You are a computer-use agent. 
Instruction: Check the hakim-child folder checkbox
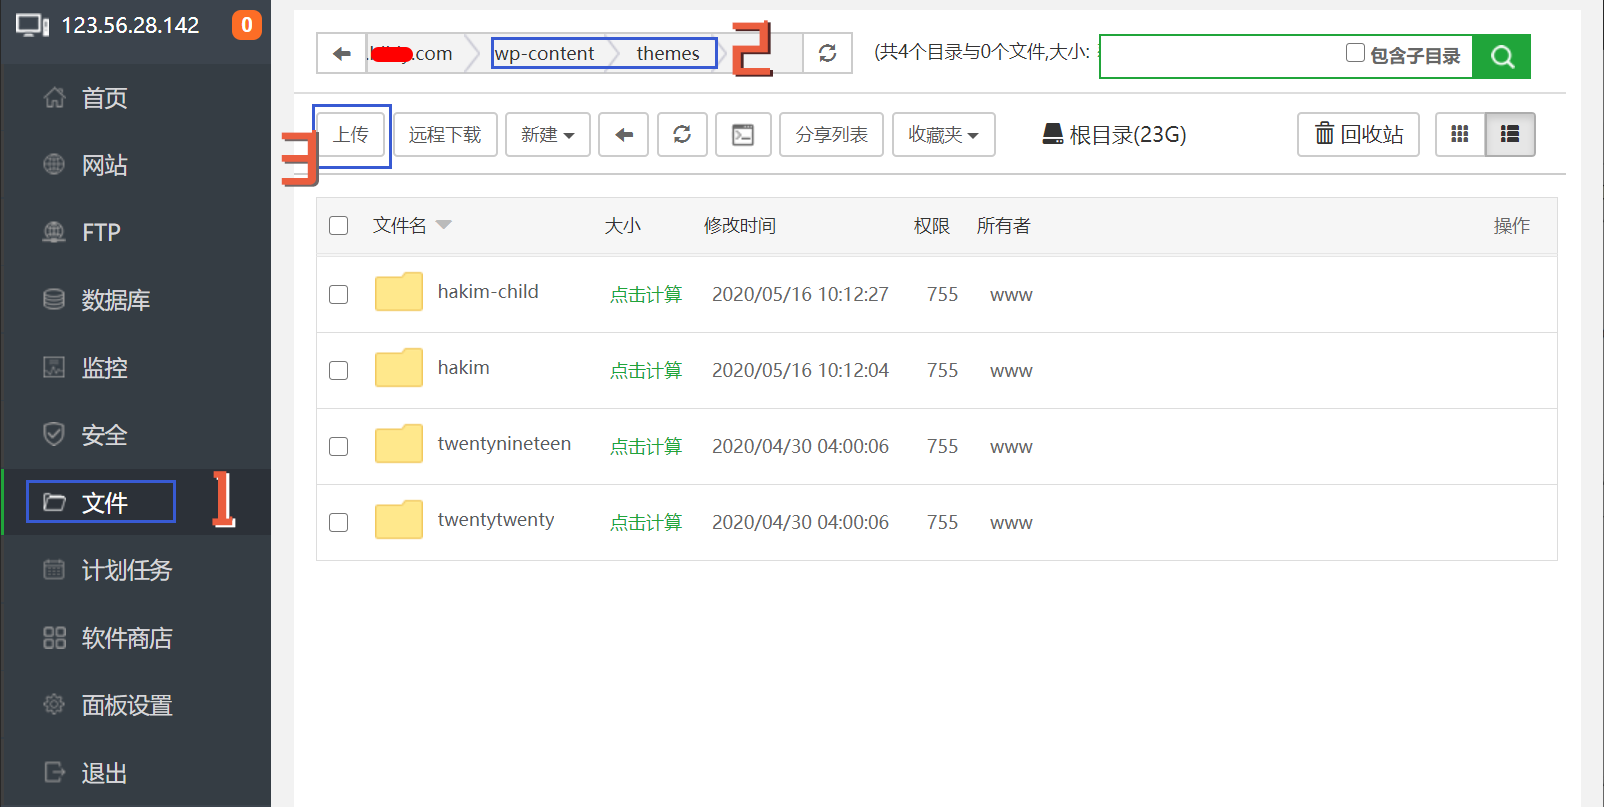339,294
